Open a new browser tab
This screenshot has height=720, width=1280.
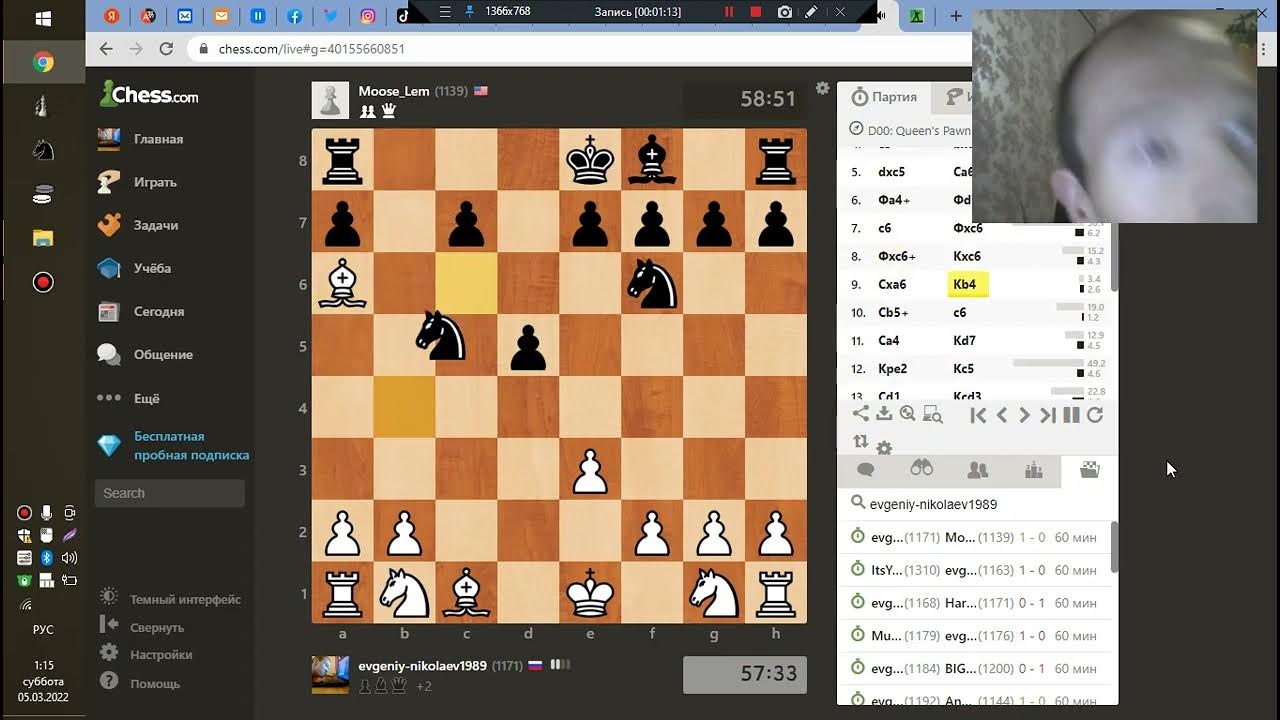click(x=955, y=16)
